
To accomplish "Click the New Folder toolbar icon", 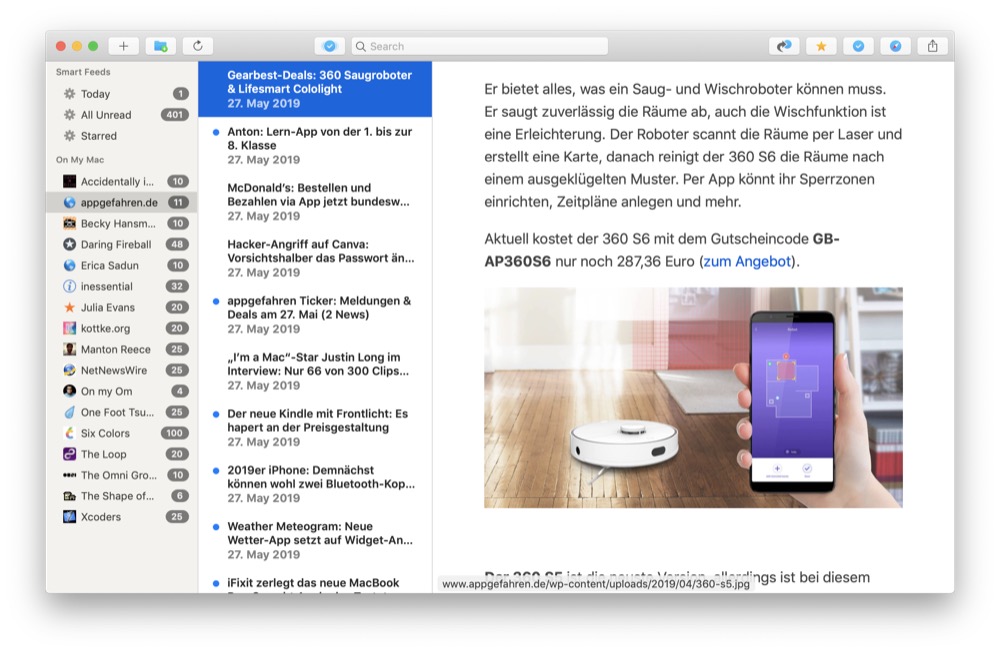I will tap(160, 46).
